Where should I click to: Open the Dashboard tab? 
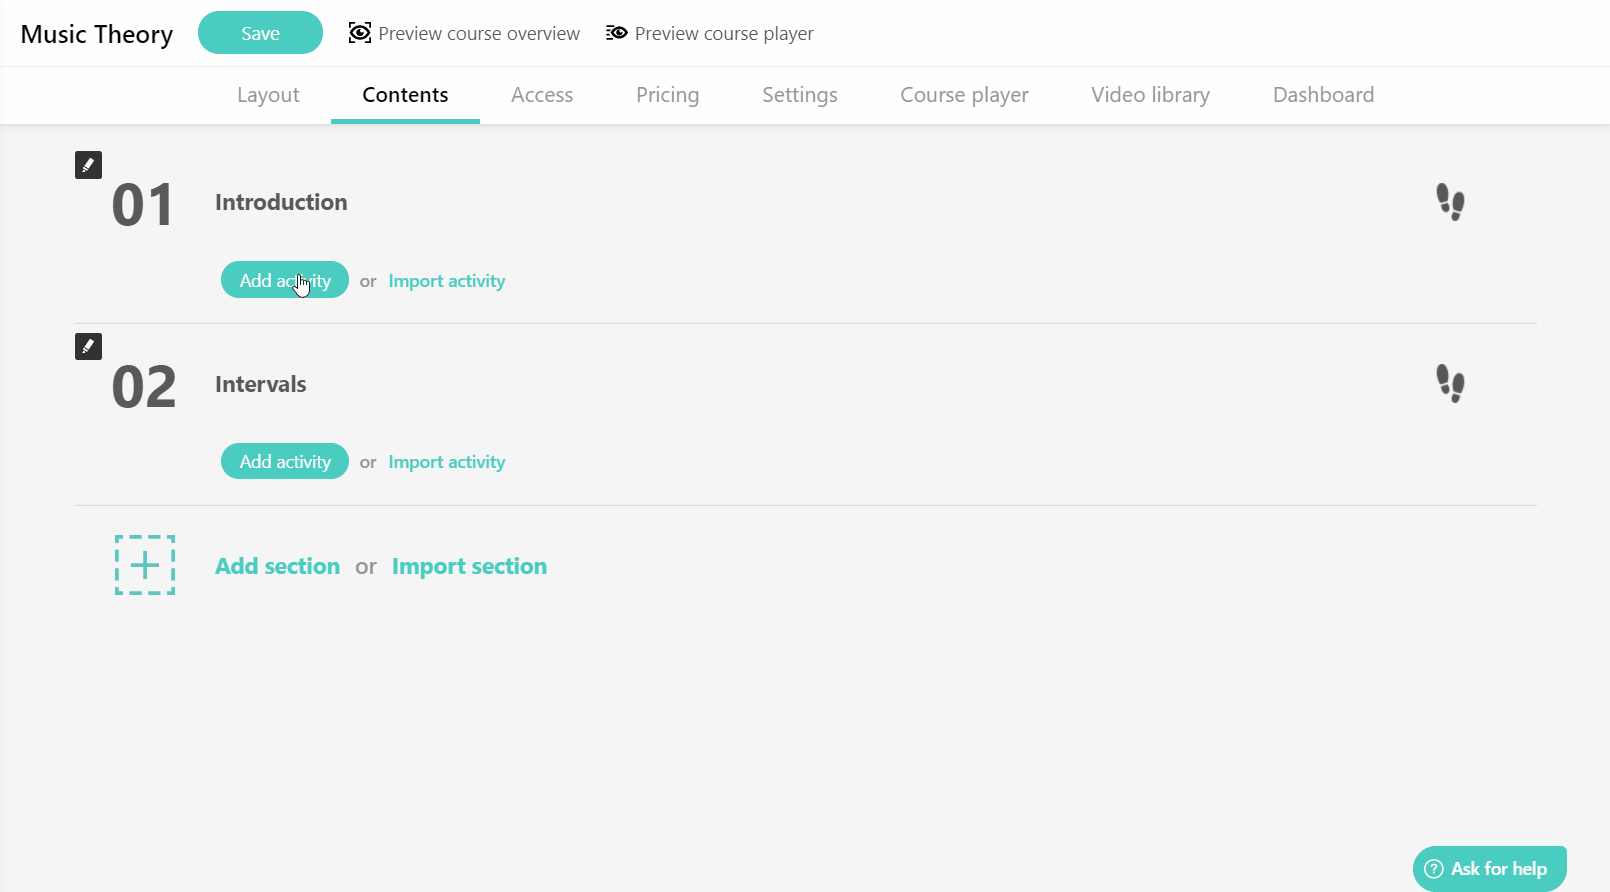coord(1323,95)
